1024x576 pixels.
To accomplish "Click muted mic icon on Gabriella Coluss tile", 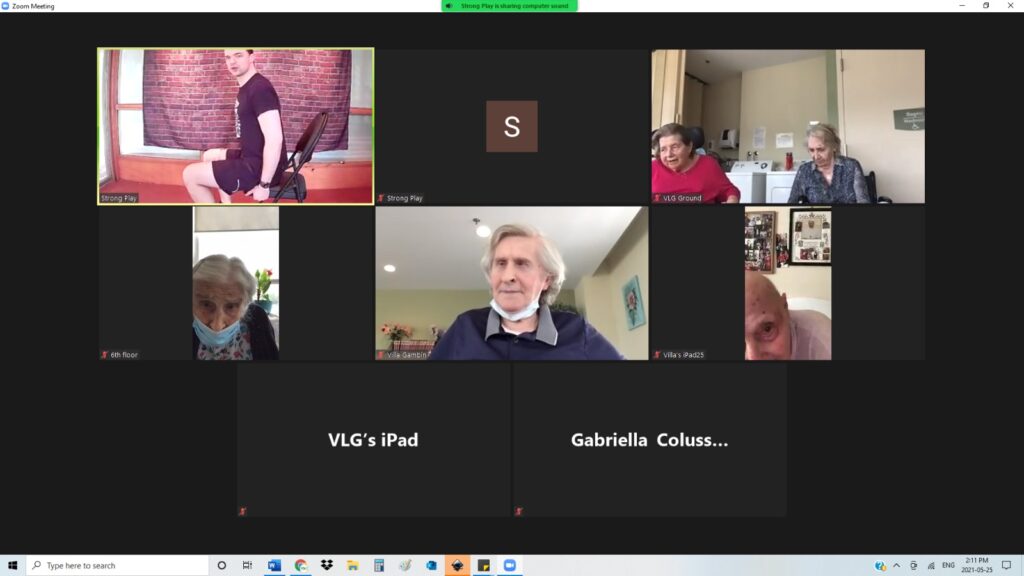I will [519, 511].
